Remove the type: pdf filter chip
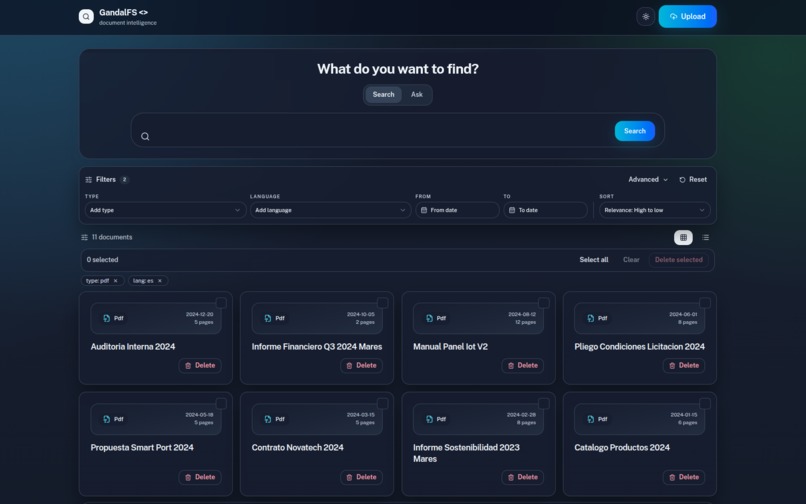The height and width of the screenshot is (504, 806). click(x=116, y=281)
